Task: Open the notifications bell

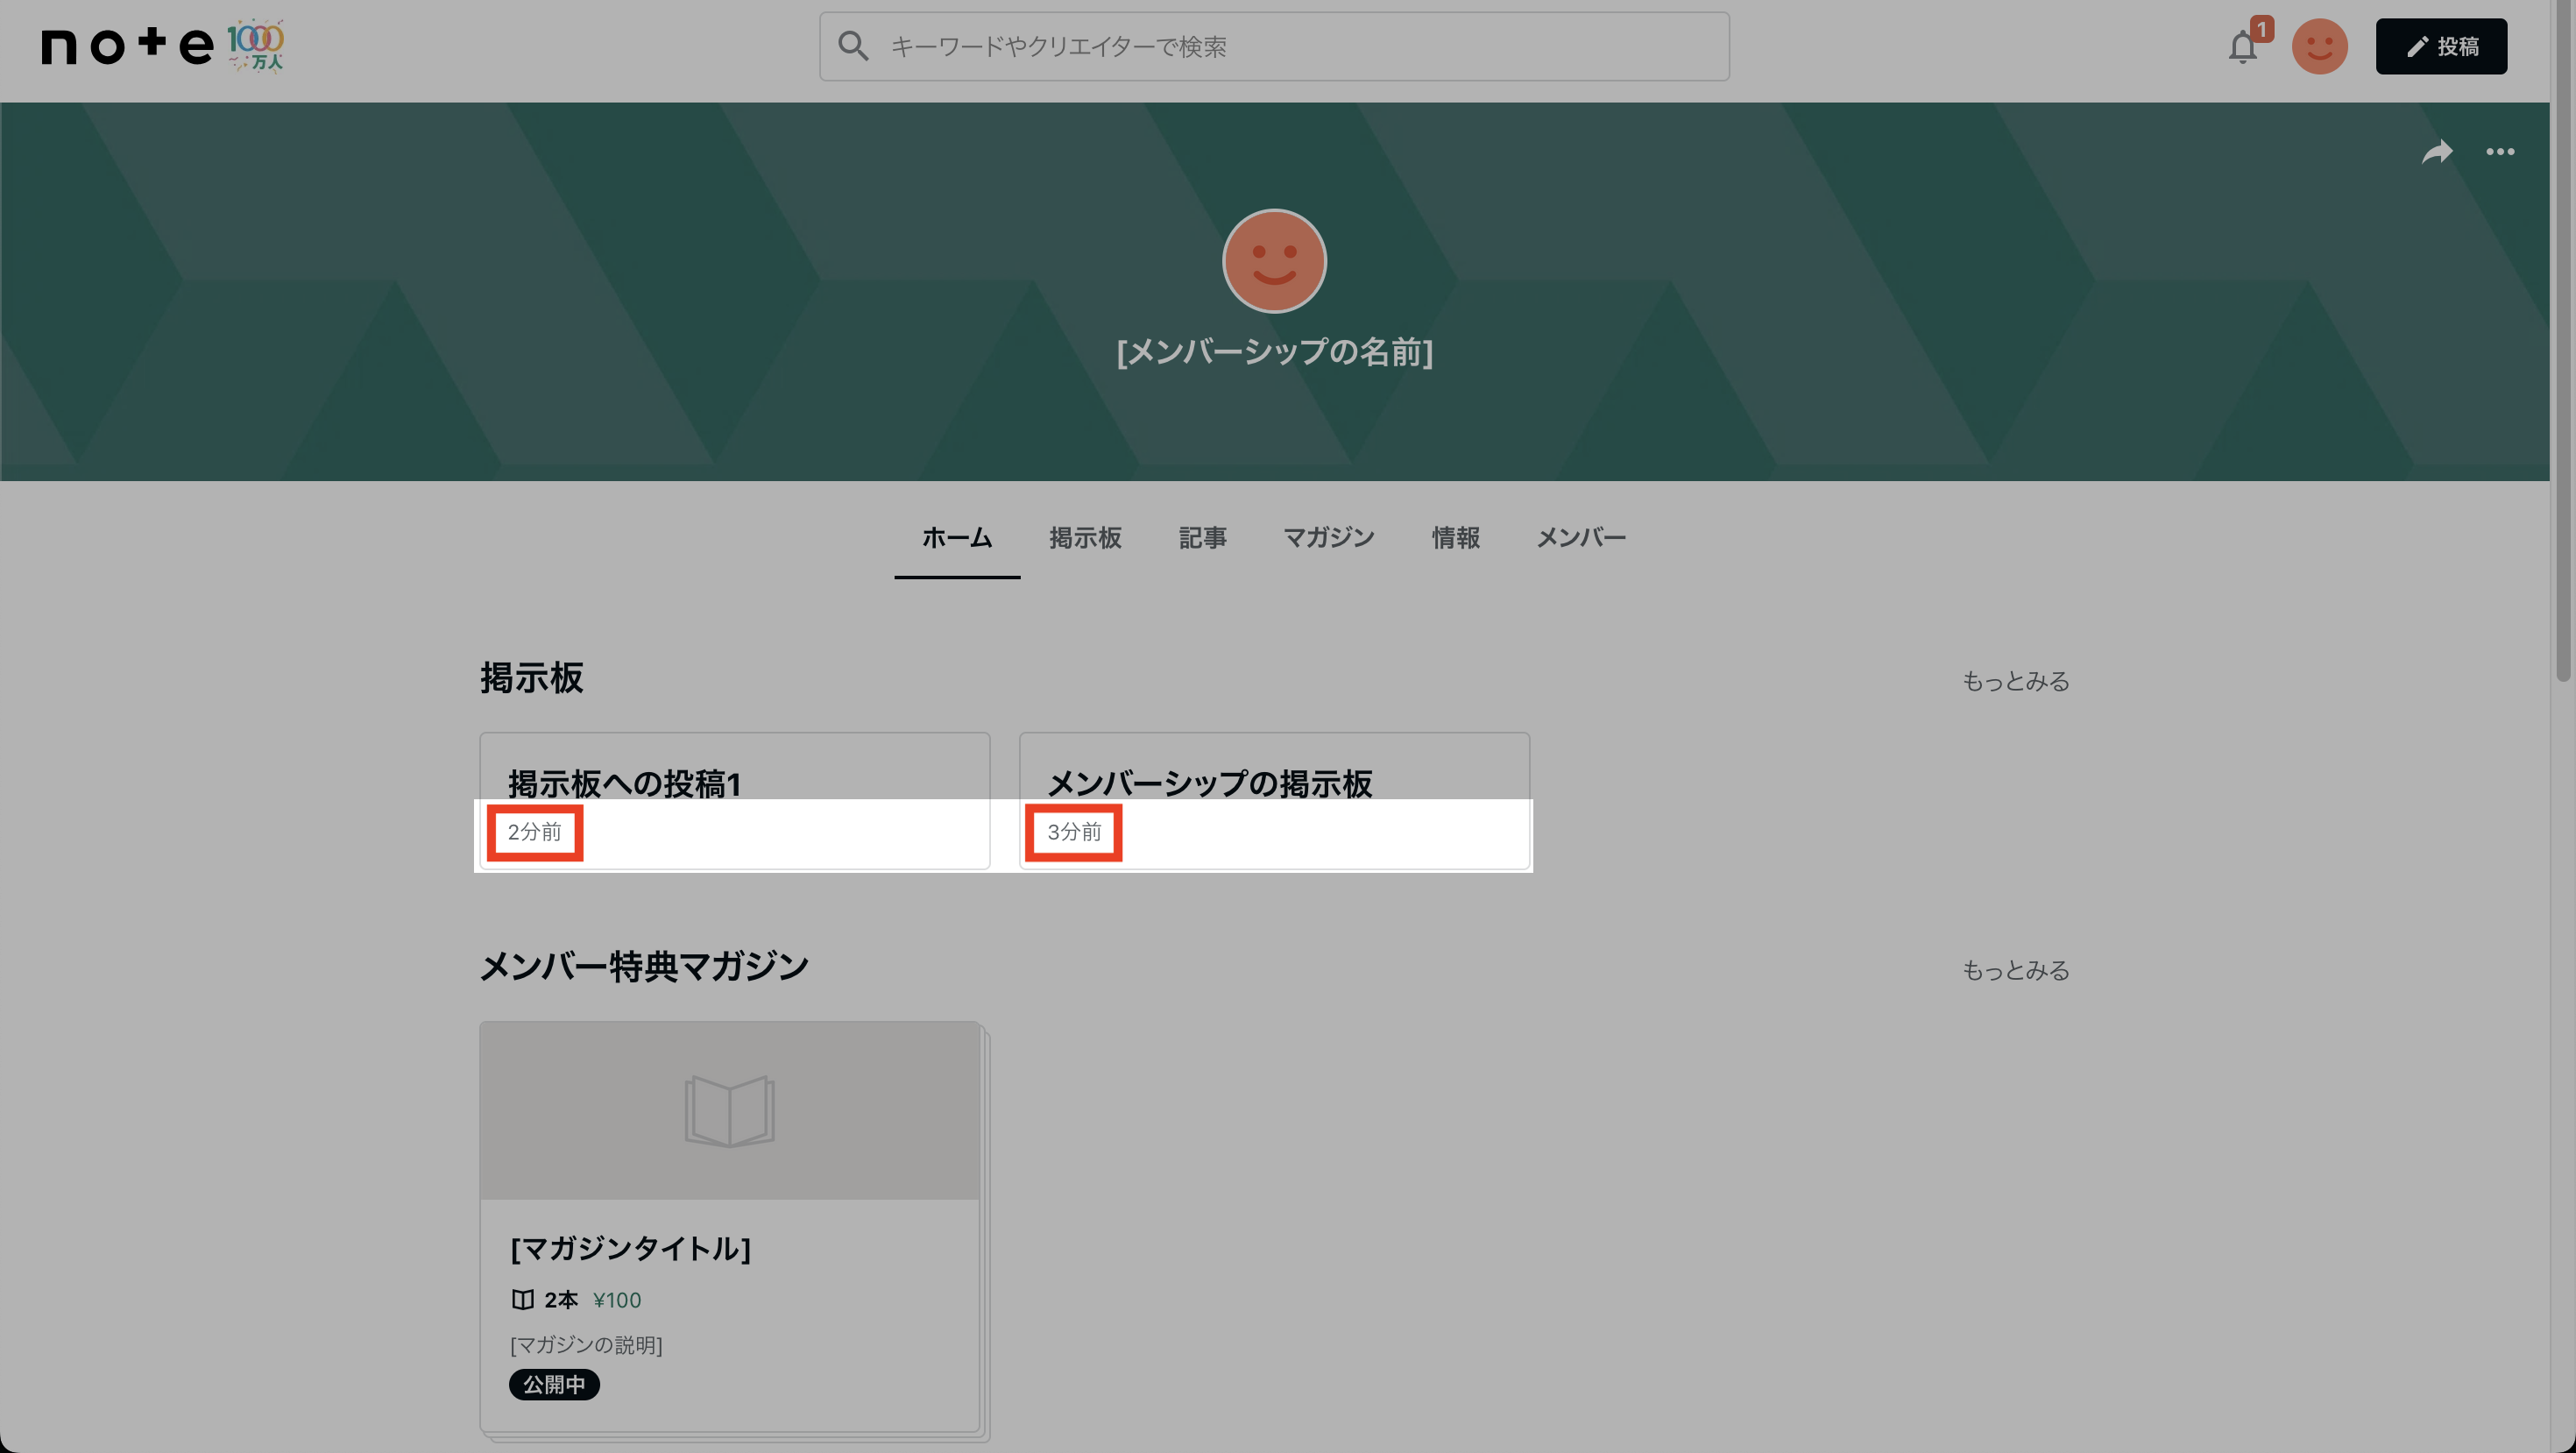Action: coord(2243,47)
